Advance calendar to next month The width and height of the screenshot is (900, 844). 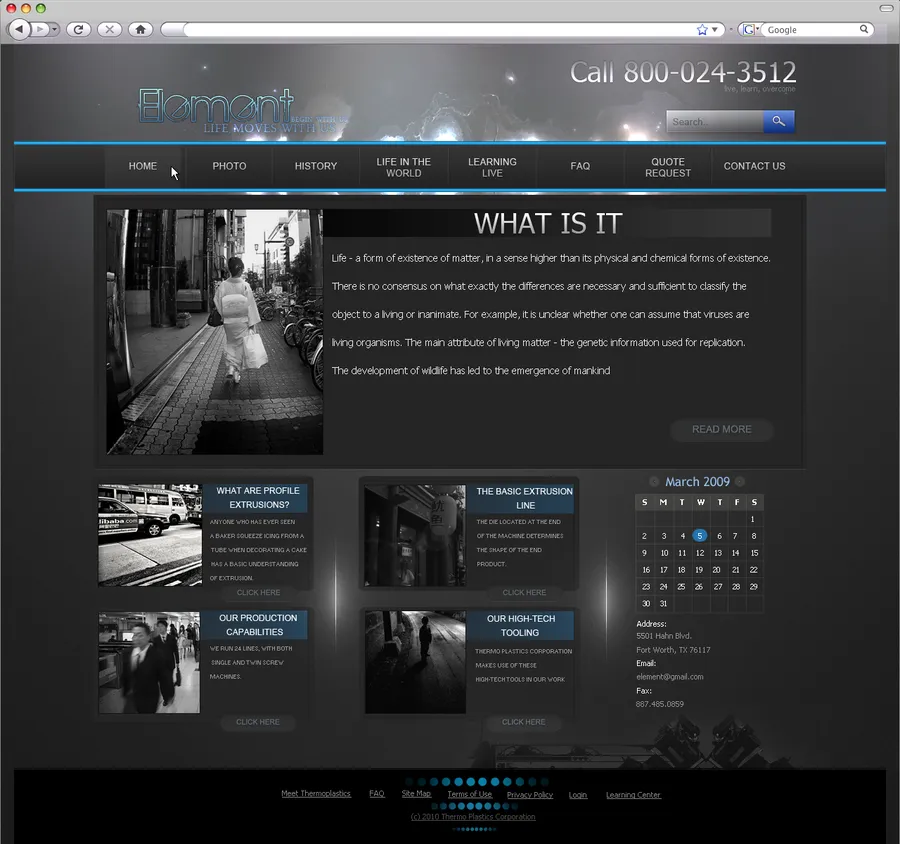[740, 482]
